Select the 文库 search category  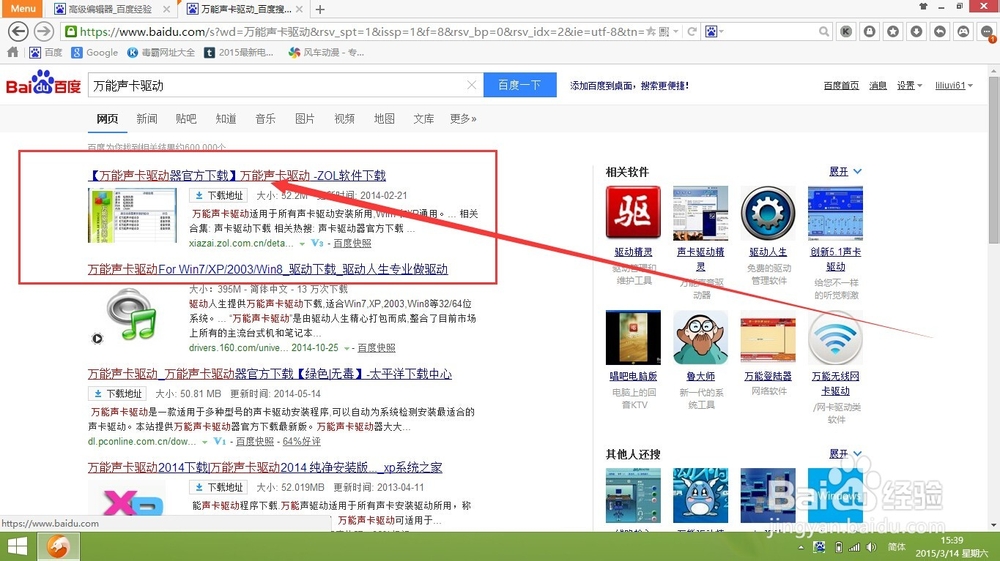[423, 119]
